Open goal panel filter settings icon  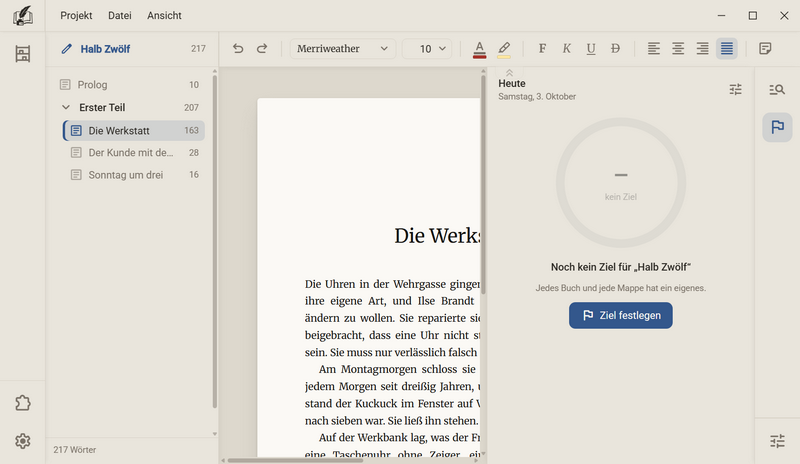(735, 89)
